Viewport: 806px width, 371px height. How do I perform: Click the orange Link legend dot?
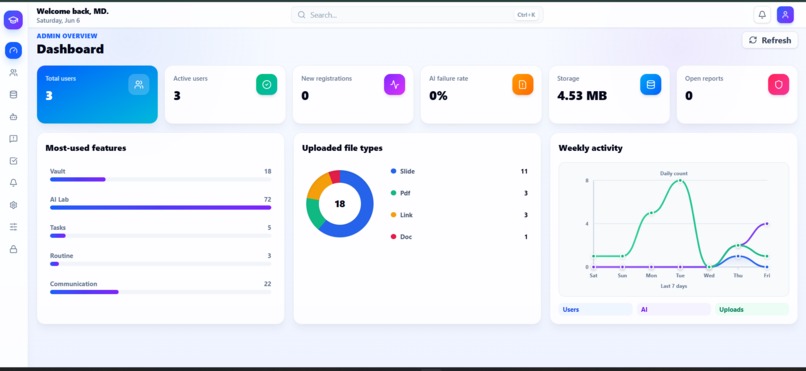pyautogui.click(x=394, y=215)
